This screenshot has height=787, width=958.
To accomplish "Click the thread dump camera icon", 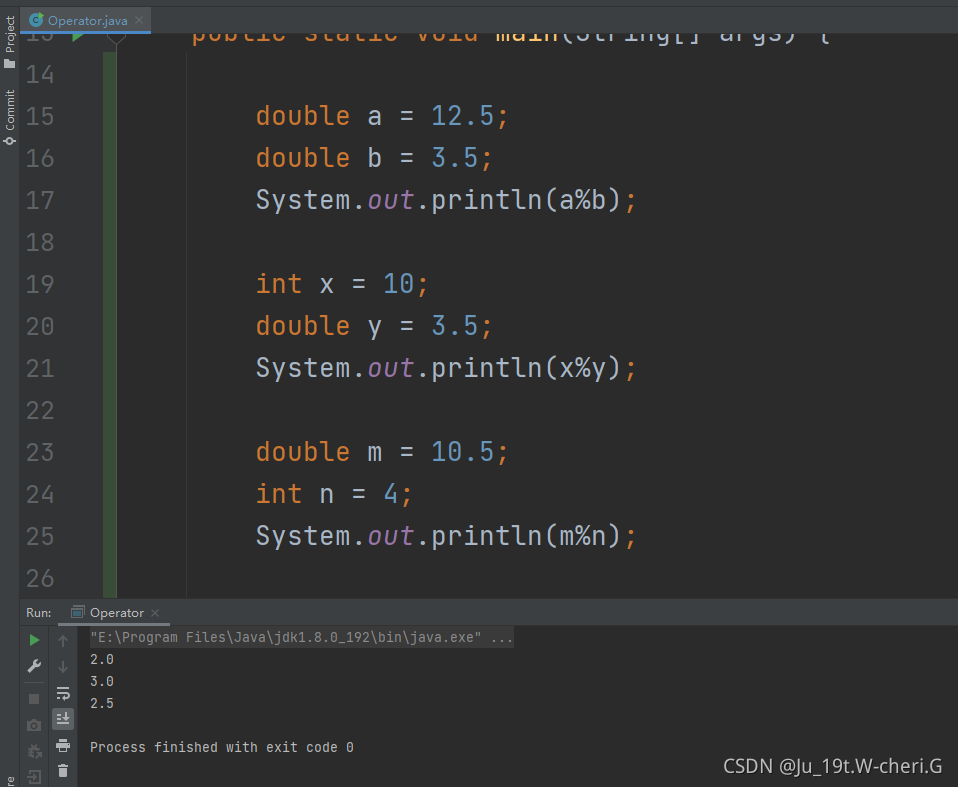I will 34,725.
